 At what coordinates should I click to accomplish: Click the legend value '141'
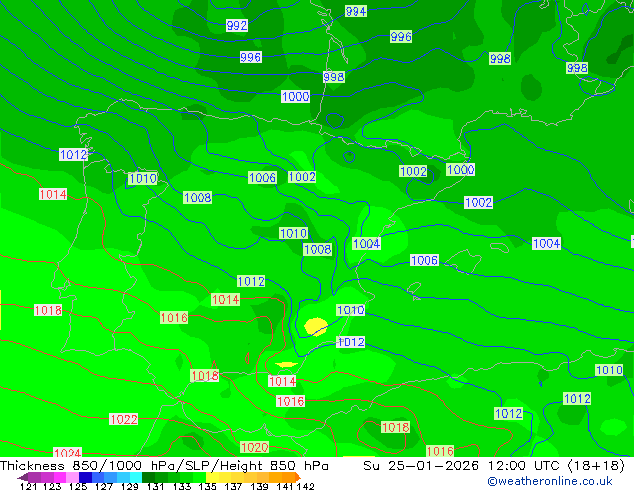tap(285, 486)
